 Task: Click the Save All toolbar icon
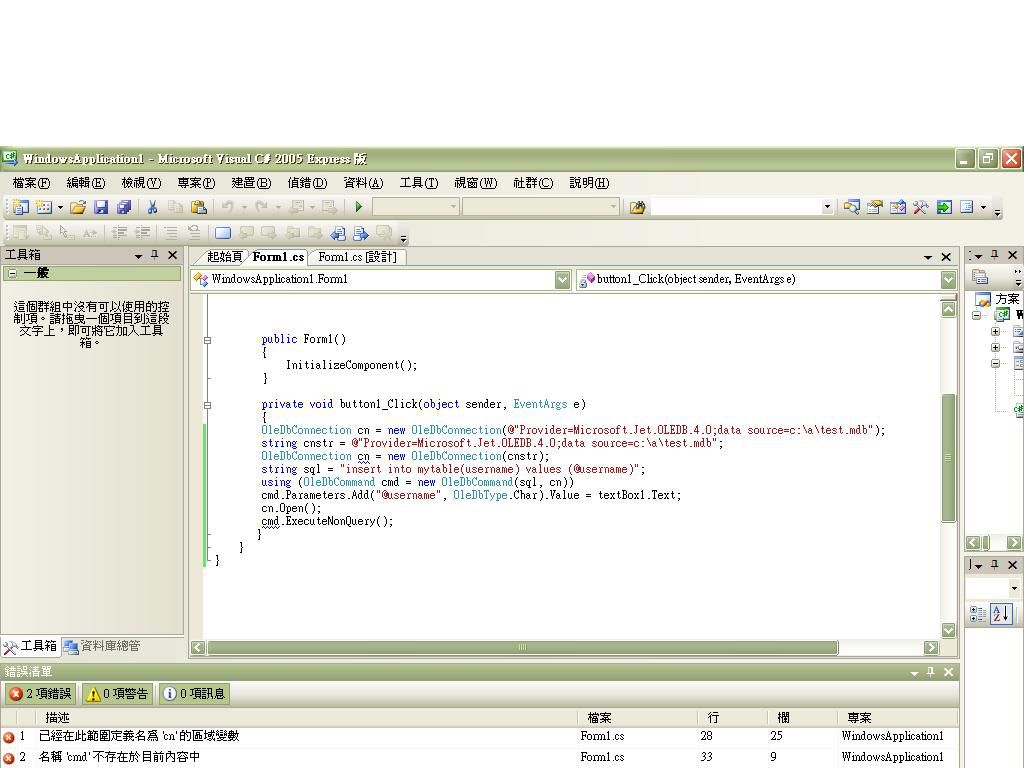click(124, 207)
